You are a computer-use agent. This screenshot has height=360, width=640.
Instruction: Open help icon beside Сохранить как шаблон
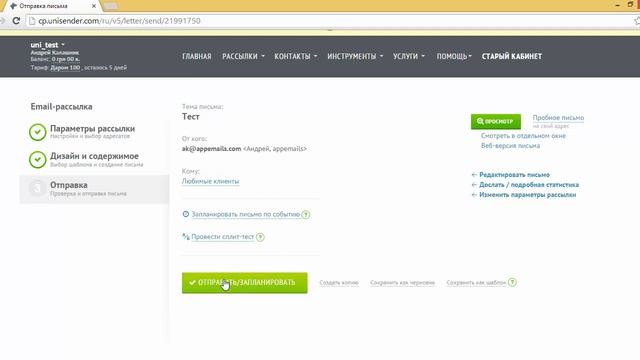coord(512,282)
